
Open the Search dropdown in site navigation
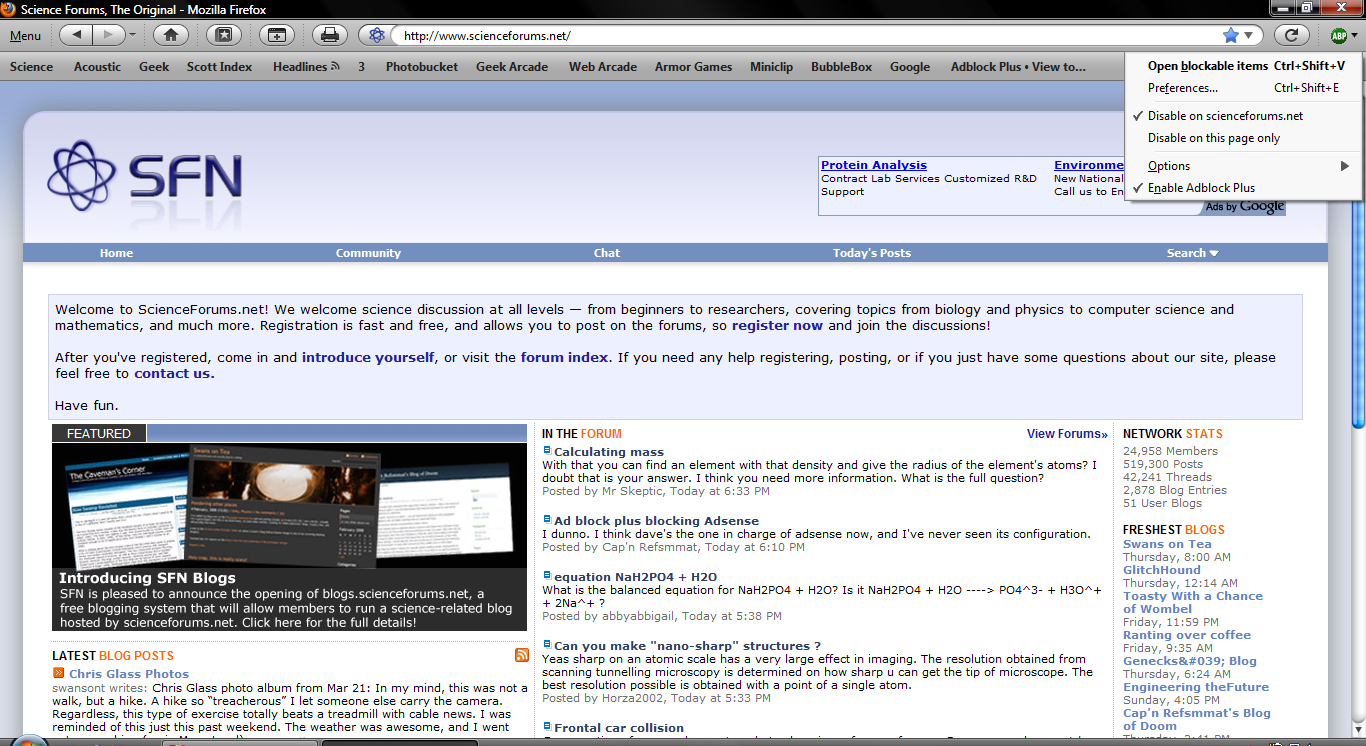(x=1192, y=253)
